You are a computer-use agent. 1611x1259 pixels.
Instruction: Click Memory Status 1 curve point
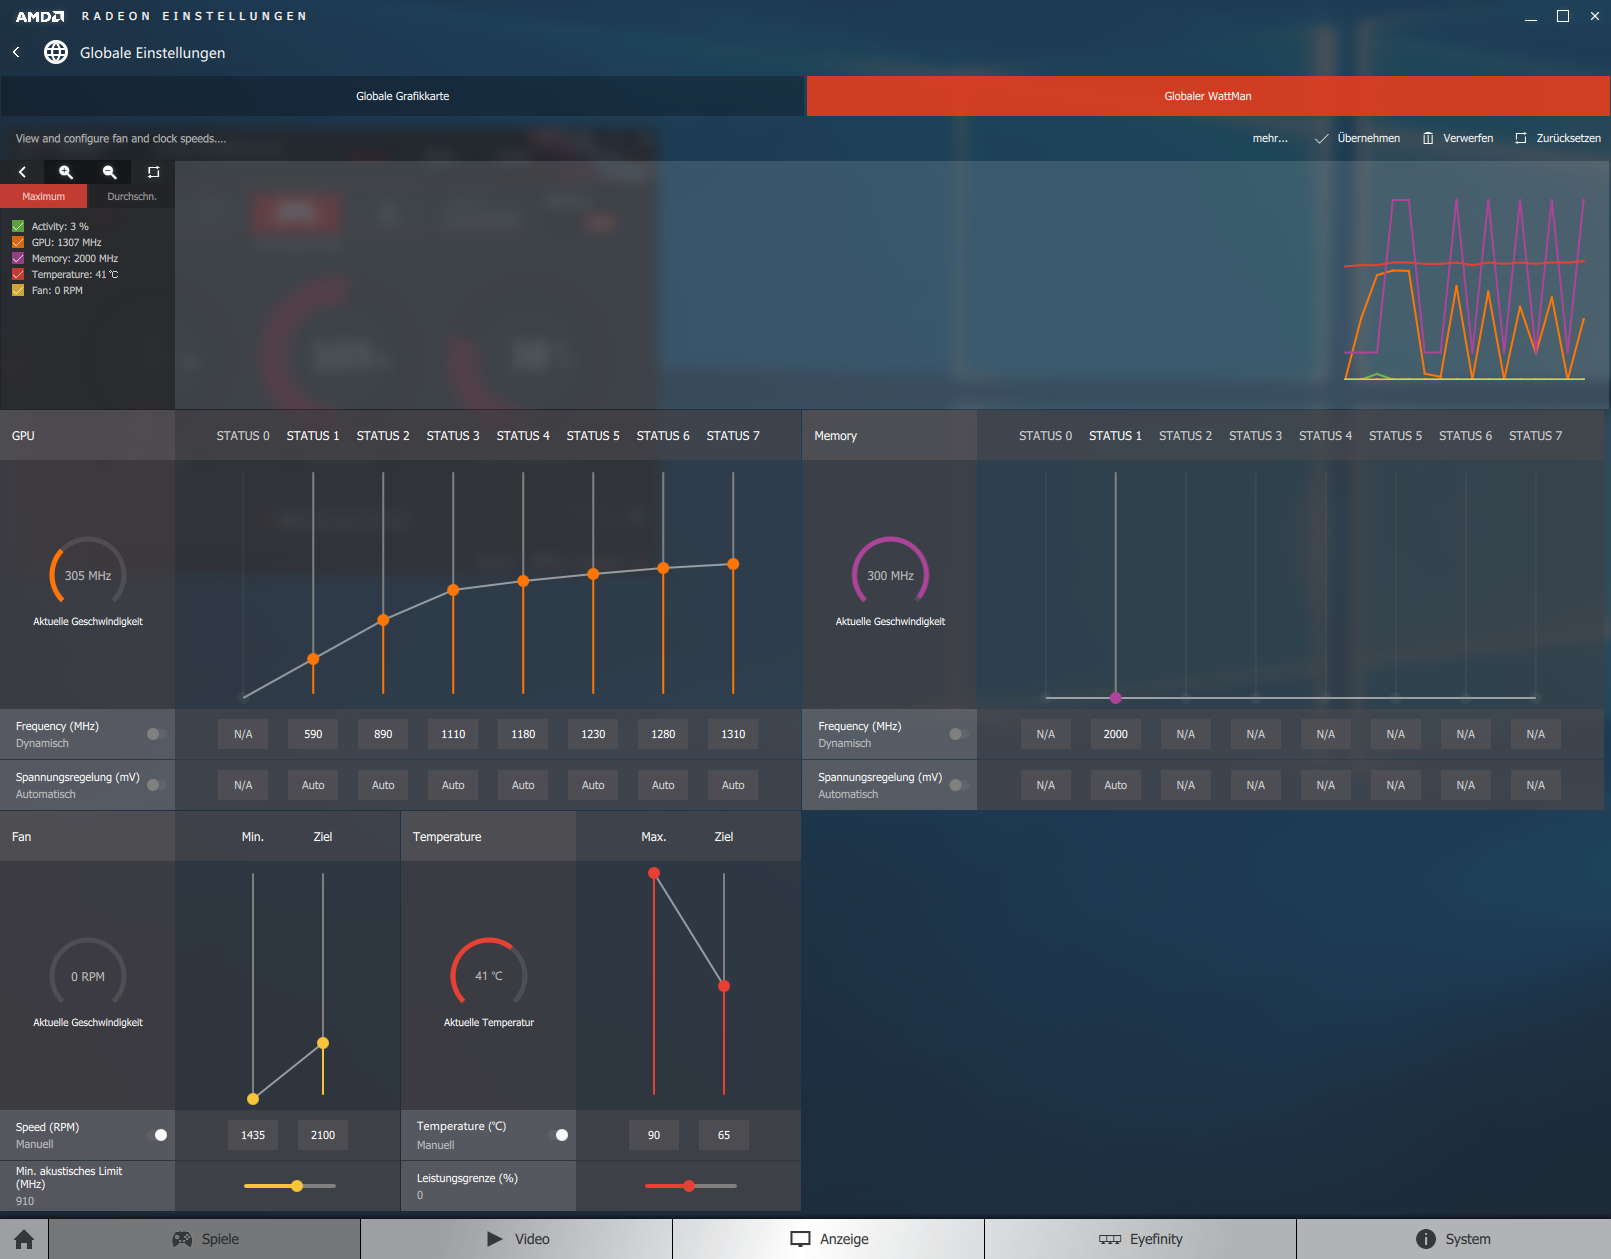1116,698
